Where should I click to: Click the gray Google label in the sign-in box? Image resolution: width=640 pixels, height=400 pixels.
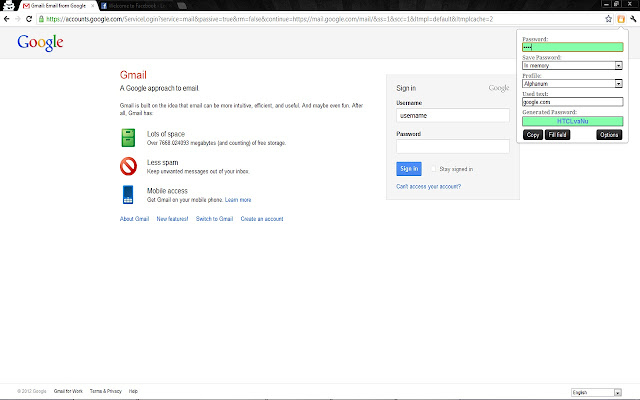(x=499, y=88)
